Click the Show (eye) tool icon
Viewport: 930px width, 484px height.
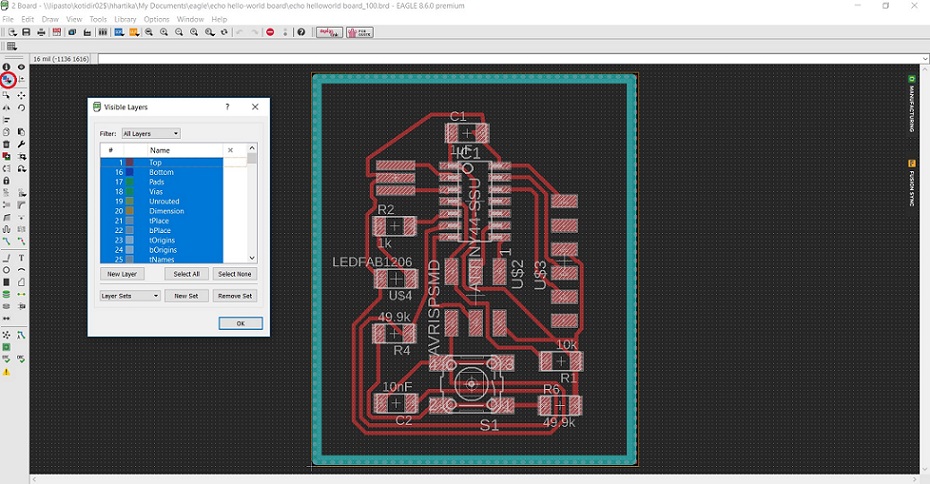[x=21, y=67]
